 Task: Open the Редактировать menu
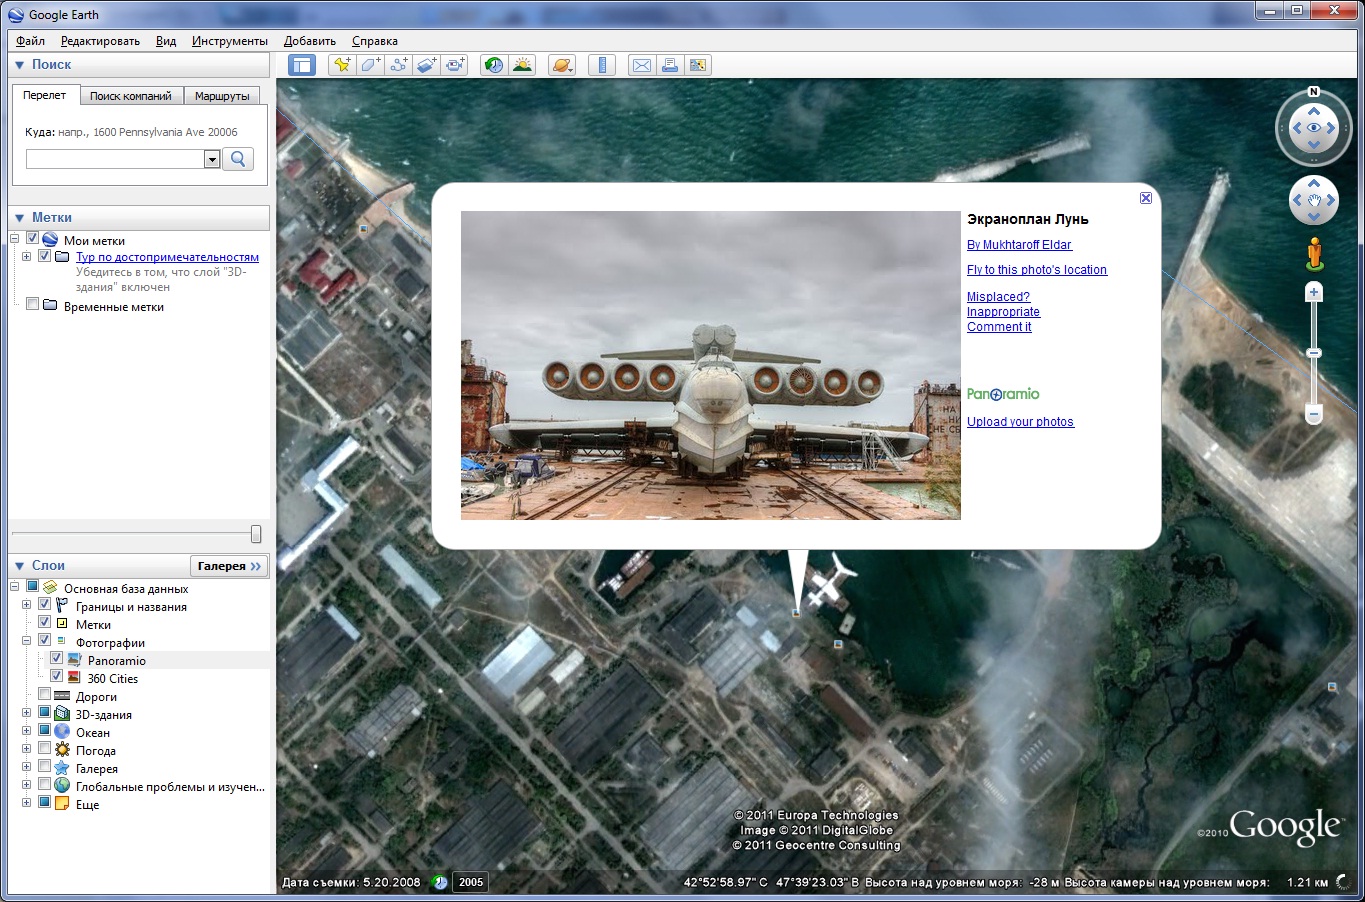pos(100,41)
